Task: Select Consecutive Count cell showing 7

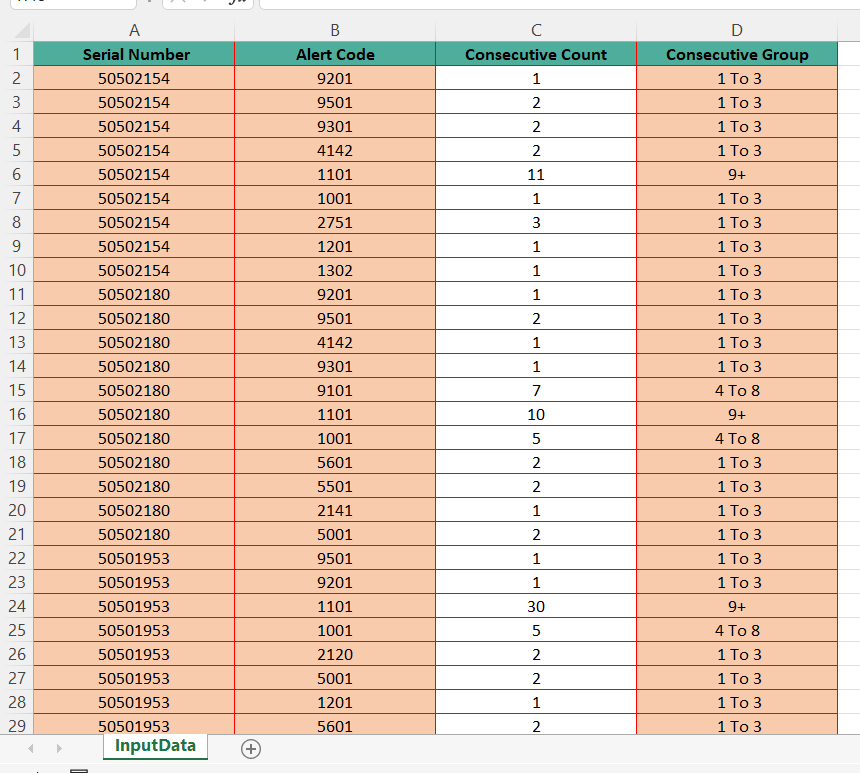Action: tap(536, 391)
